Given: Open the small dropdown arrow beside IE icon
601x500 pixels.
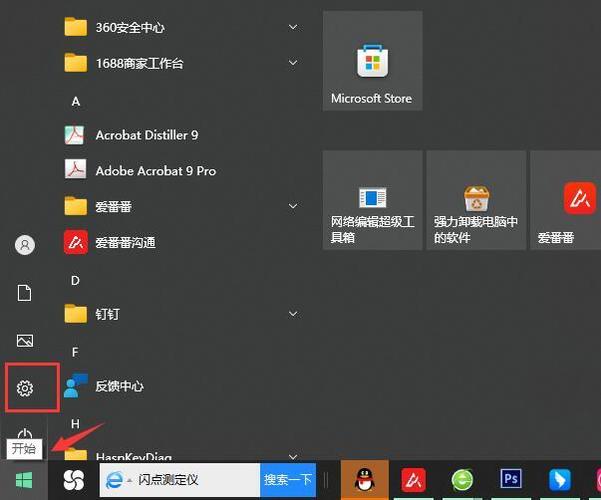Looking at the screenshot, I should [x=129, y=480].
